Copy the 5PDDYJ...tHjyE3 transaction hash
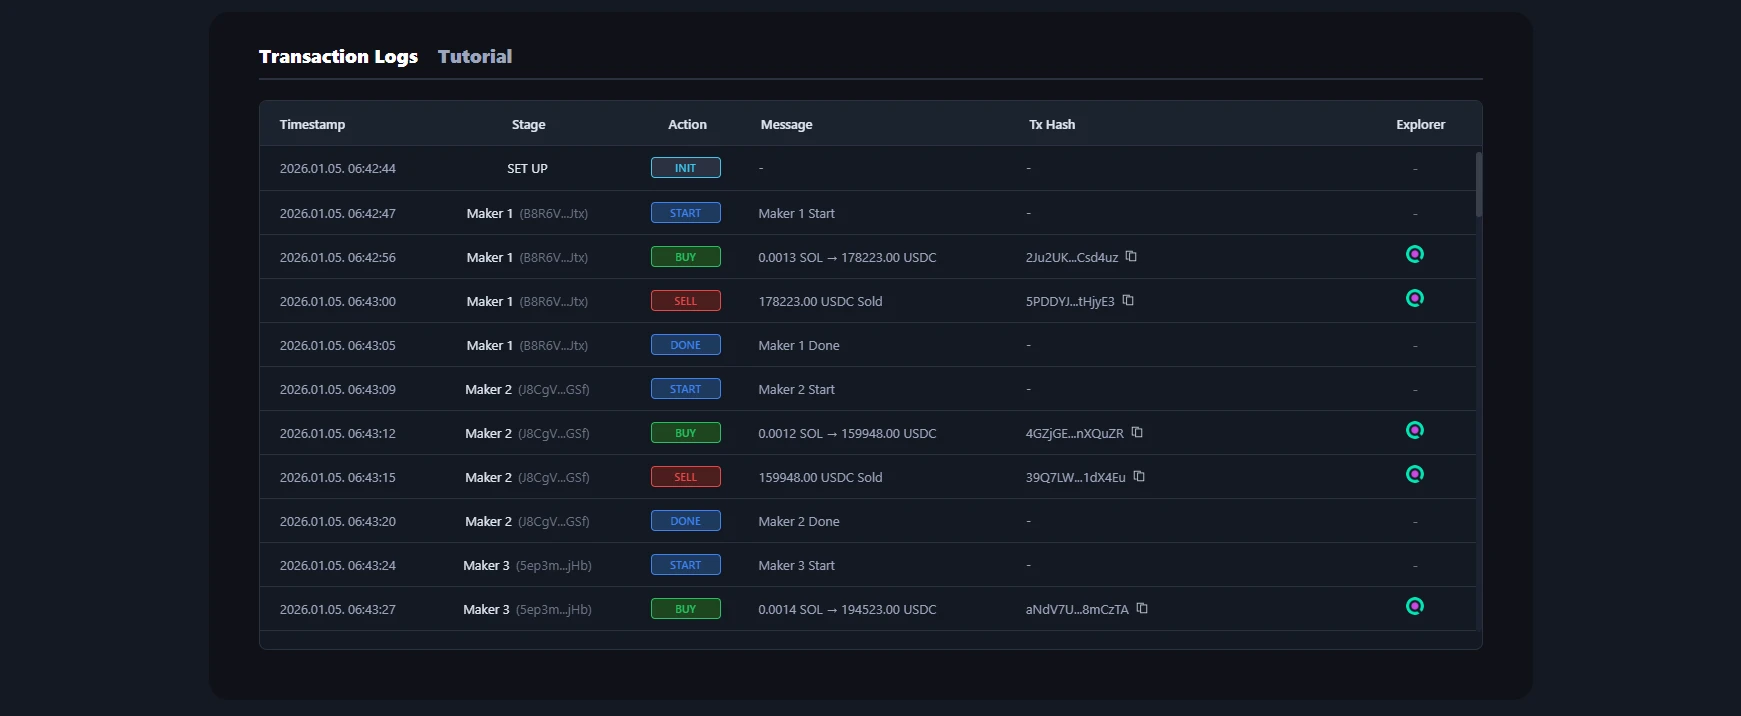Image resolution: width=1741 pixels, height=716 pixels. [x=1128, y=300]
